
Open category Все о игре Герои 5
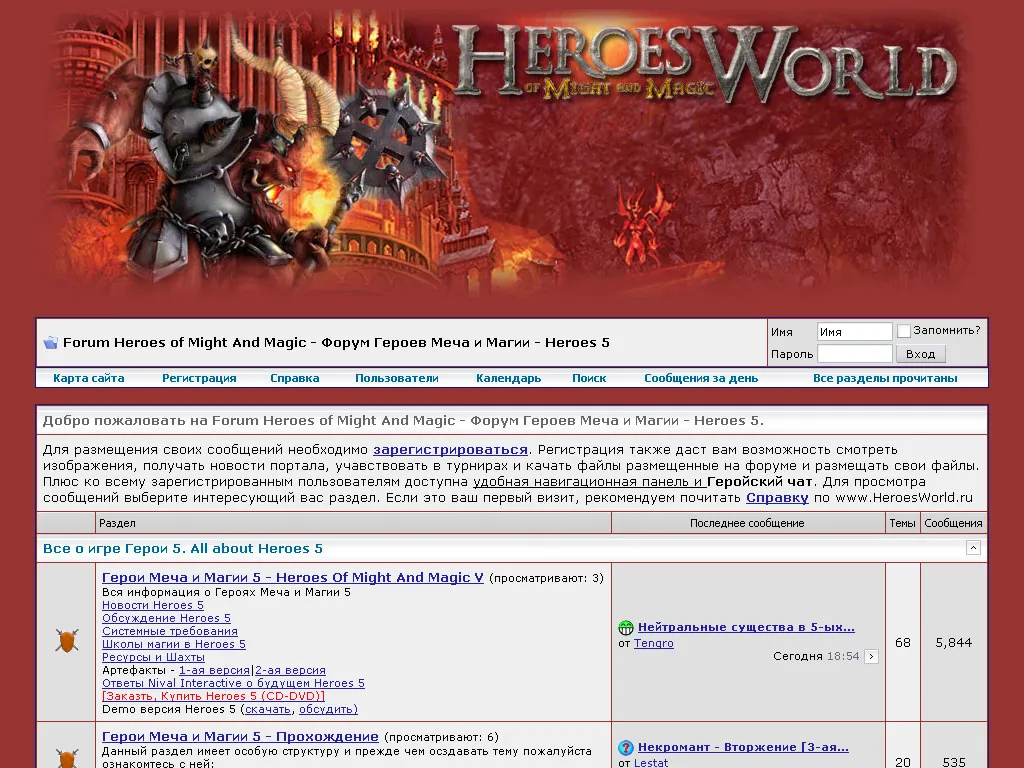pos(183,549)
